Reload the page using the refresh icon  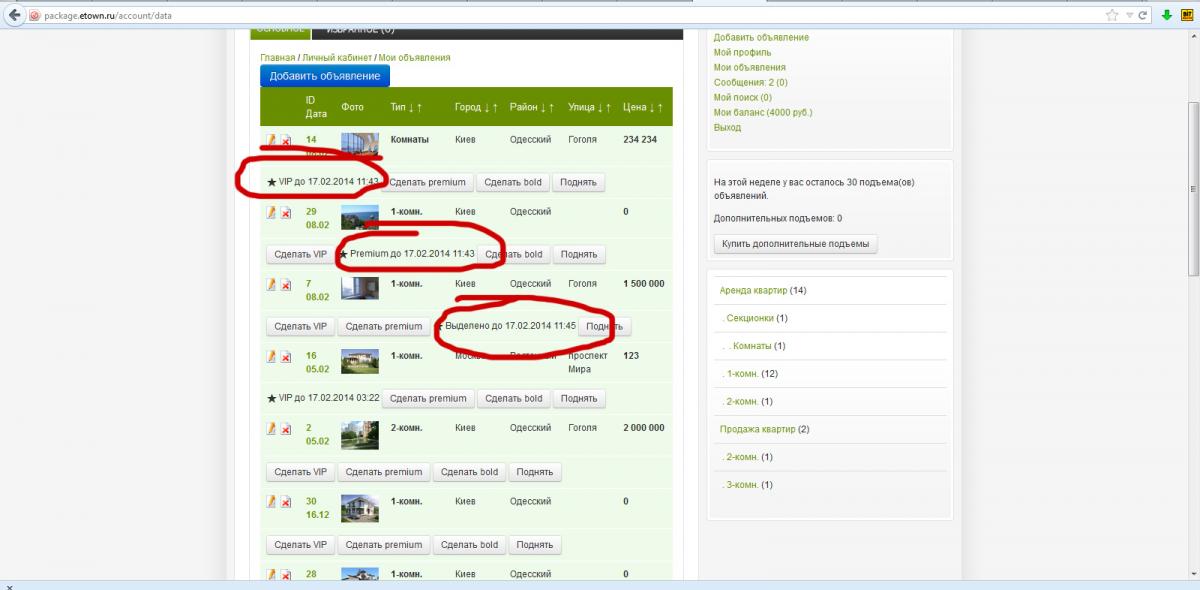(x=1144, y=15)
